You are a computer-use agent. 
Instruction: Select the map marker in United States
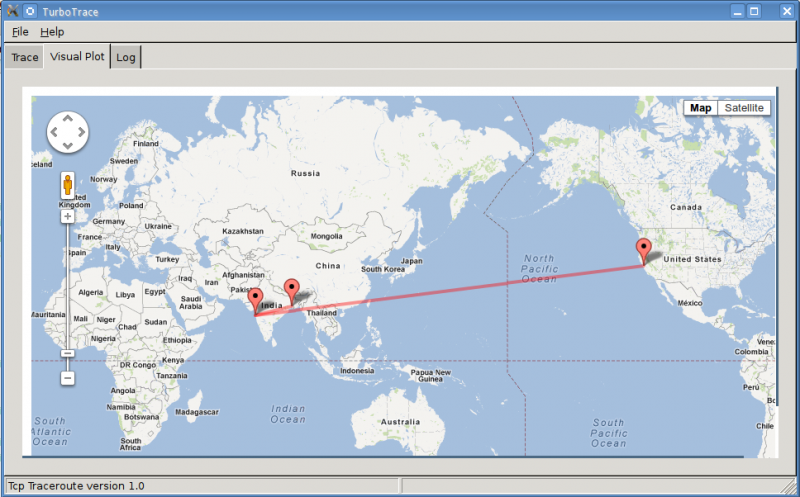pos(643,250)
